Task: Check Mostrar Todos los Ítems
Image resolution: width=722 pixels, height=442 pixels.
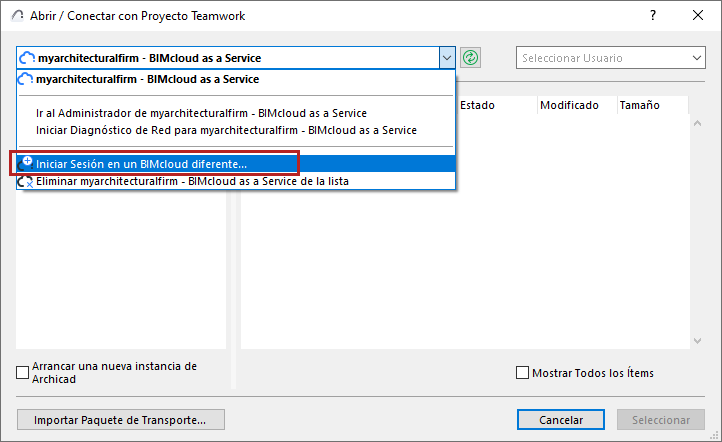Action: [522, 373]
